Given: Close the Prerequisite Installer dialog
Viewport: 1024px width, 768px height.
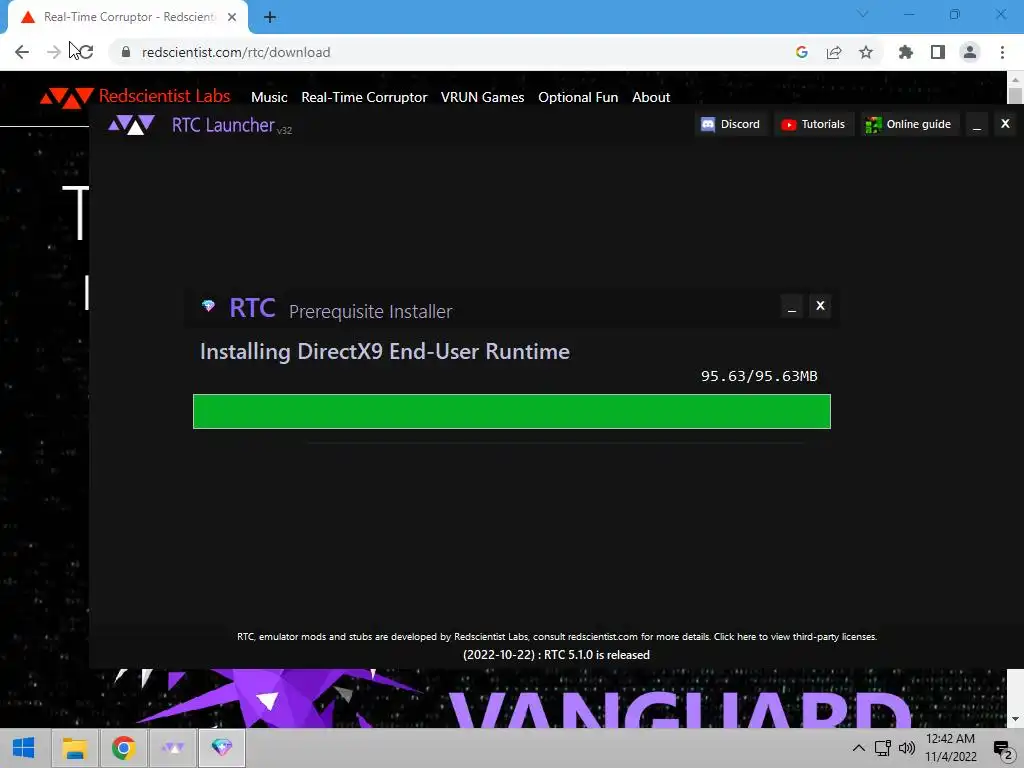Looking at the screenshot, I should coord(820,306).
